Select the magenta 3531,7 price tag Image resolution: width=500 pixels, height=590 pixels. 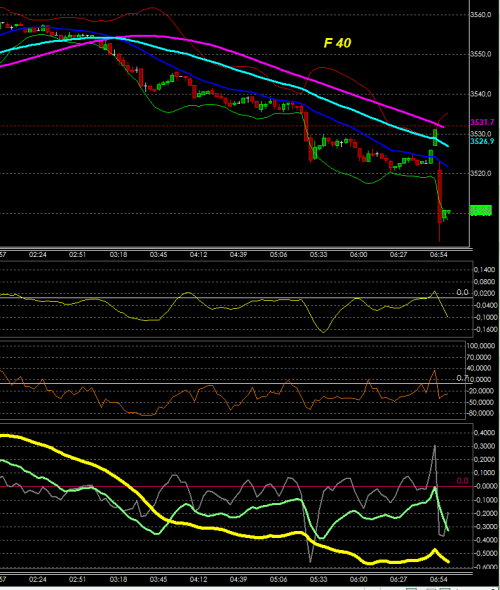tap(482, 122)
